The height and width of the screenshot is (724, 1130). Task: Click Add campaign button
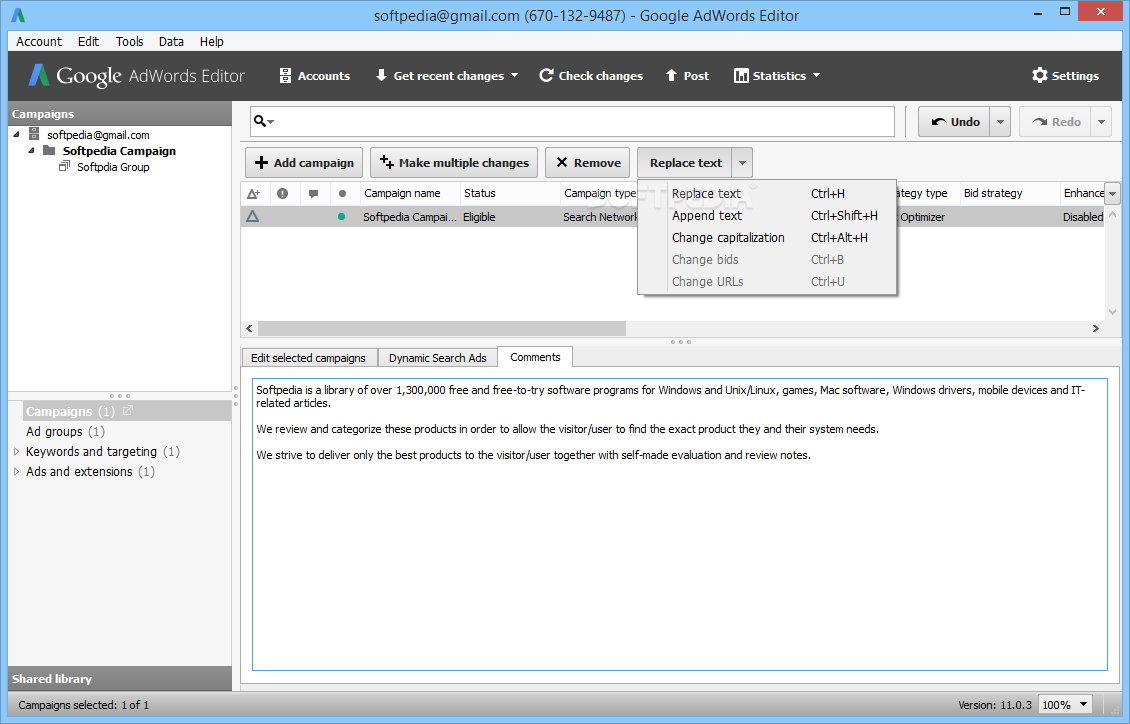304,163
